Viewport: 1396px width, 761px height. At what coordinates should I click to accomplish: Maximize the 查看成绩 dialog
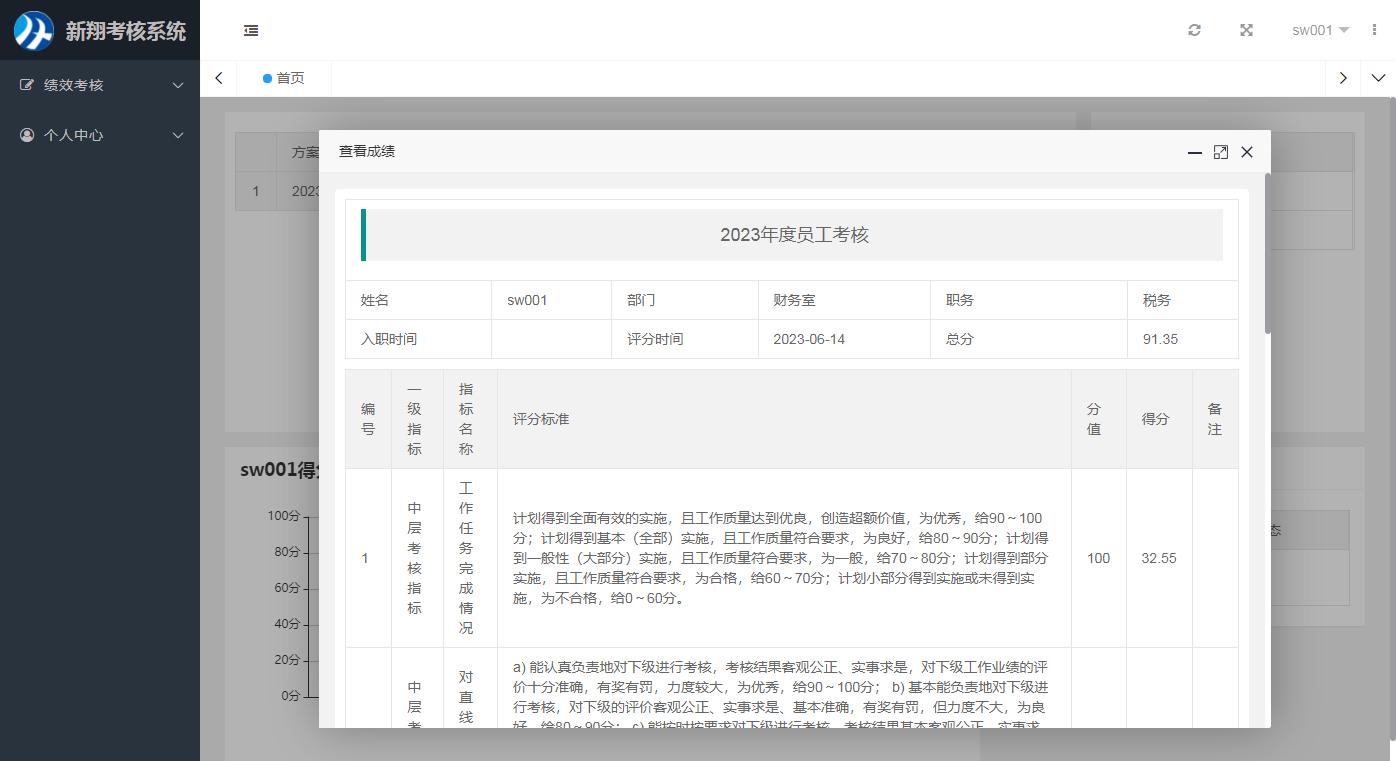(1220, 152)
